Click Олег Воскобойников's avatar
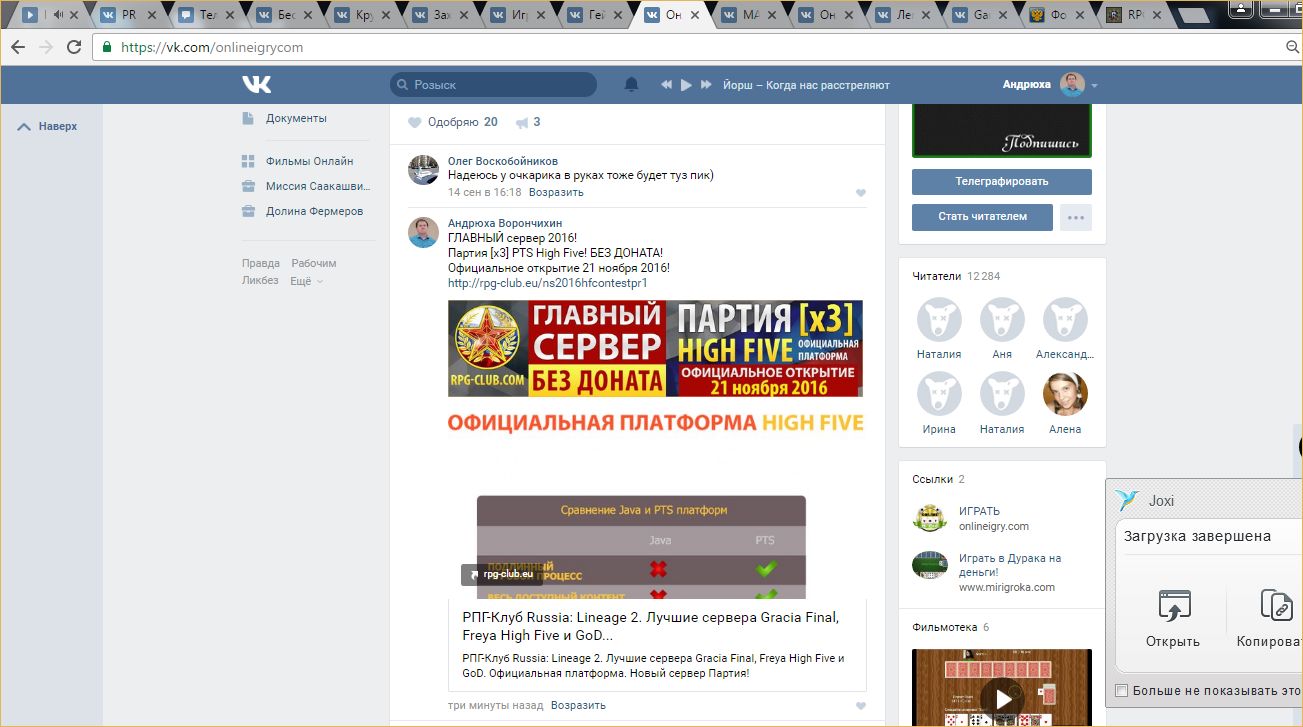This screenshot has width=1303, height=727. [423, 170]
